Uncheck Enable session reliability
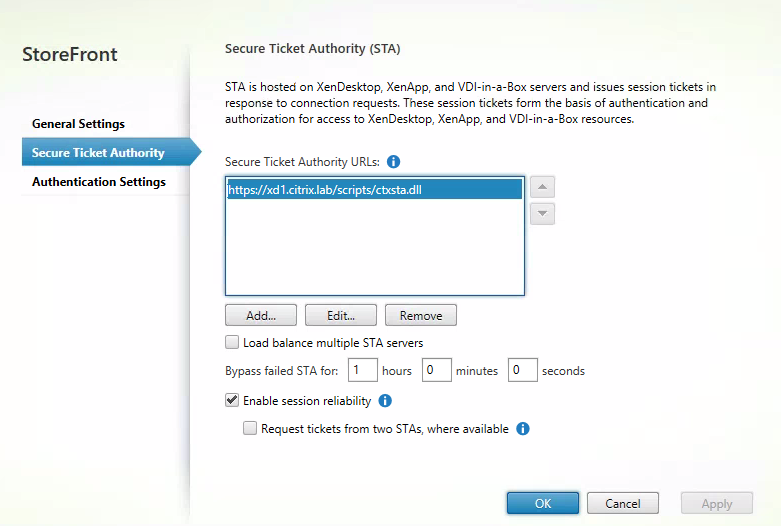The width and height of the screenshot is (781, 526). [233, 401]
